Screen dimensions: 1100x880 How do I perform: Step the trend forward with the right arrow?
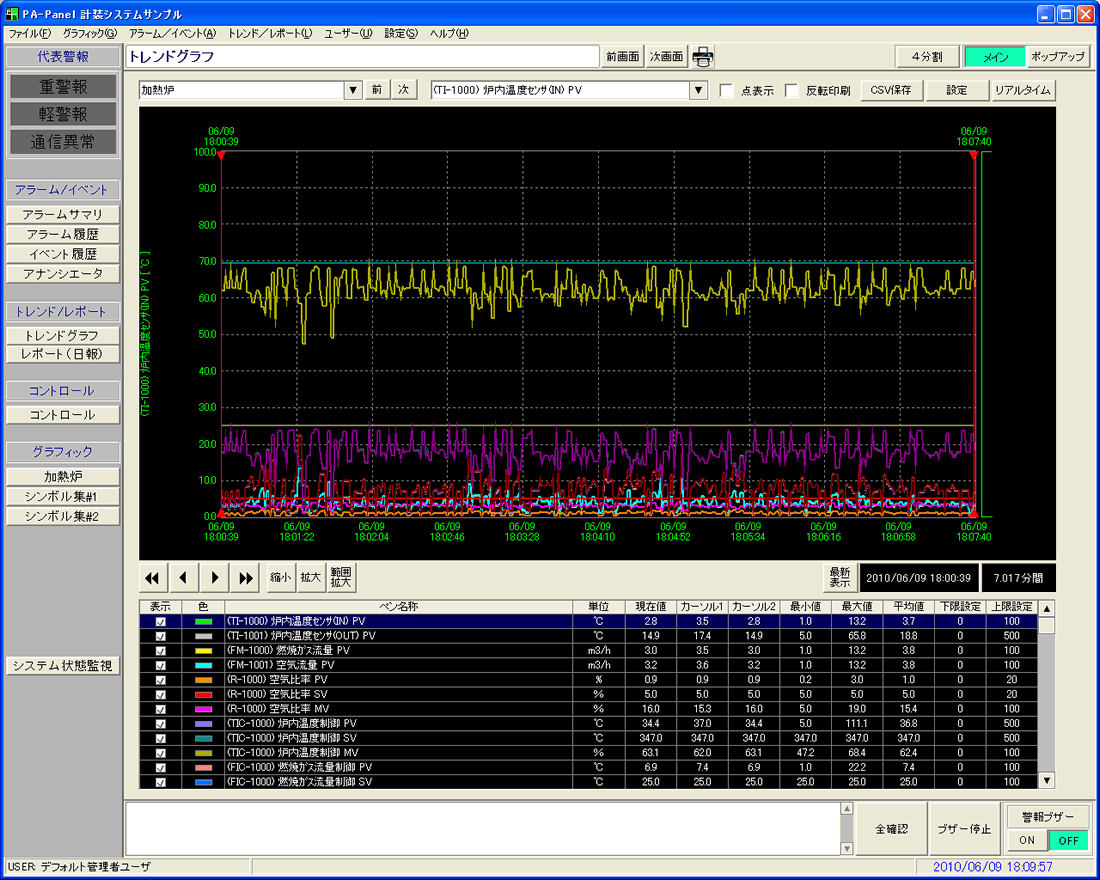(214, 578)
